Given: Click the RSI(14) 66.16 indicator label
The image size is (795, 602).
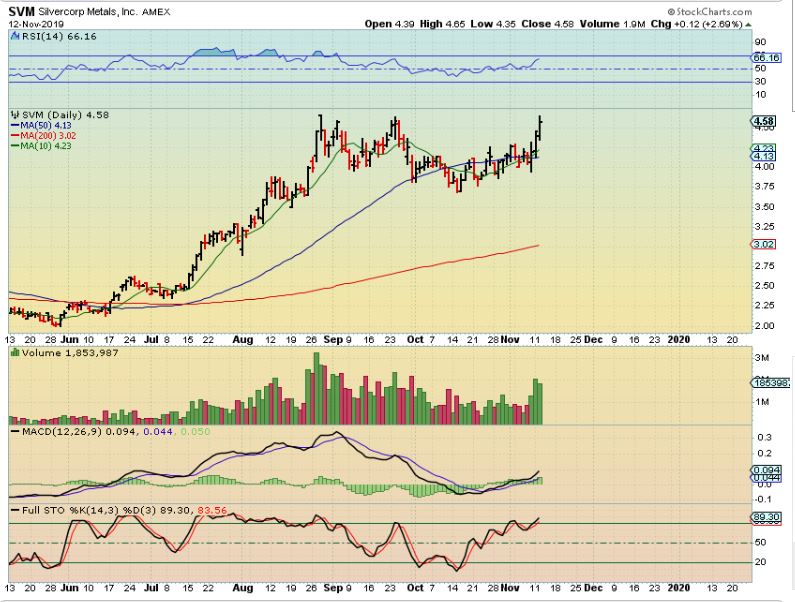Looking at the screenshot, I should click(59, 37).
